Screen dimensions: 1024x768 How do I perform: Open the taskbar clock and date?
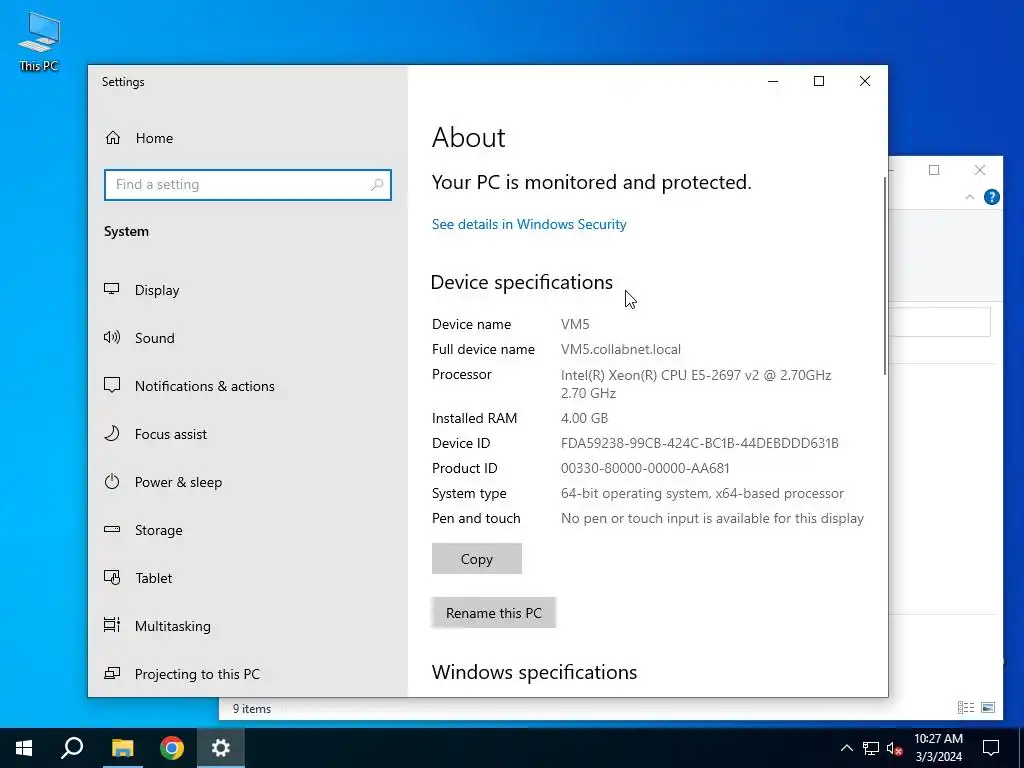click(x=938, y=748)
